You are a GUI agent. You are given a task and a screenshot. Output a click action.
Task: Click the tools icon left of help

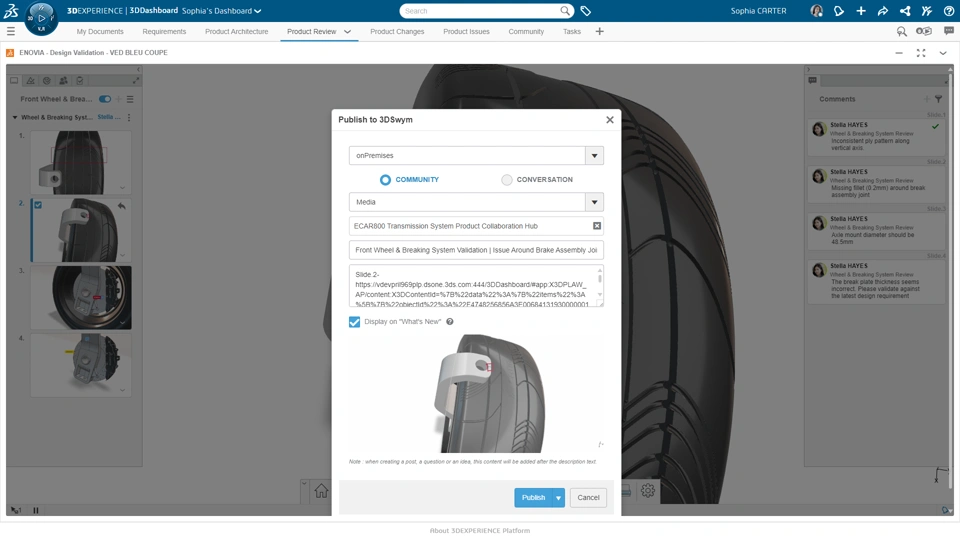coord(927,11)
